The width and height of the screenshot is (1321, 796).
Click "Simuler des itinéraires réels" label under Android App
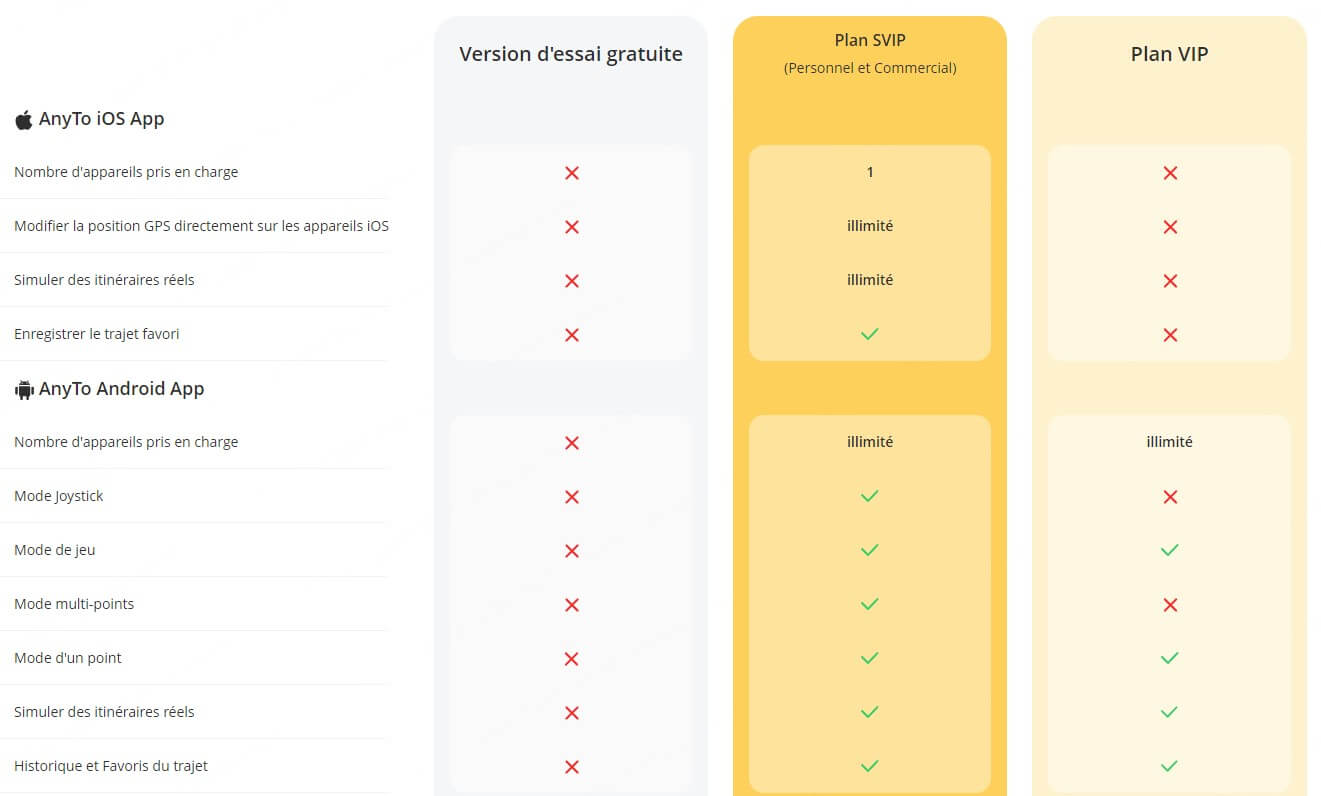[104, 712]
